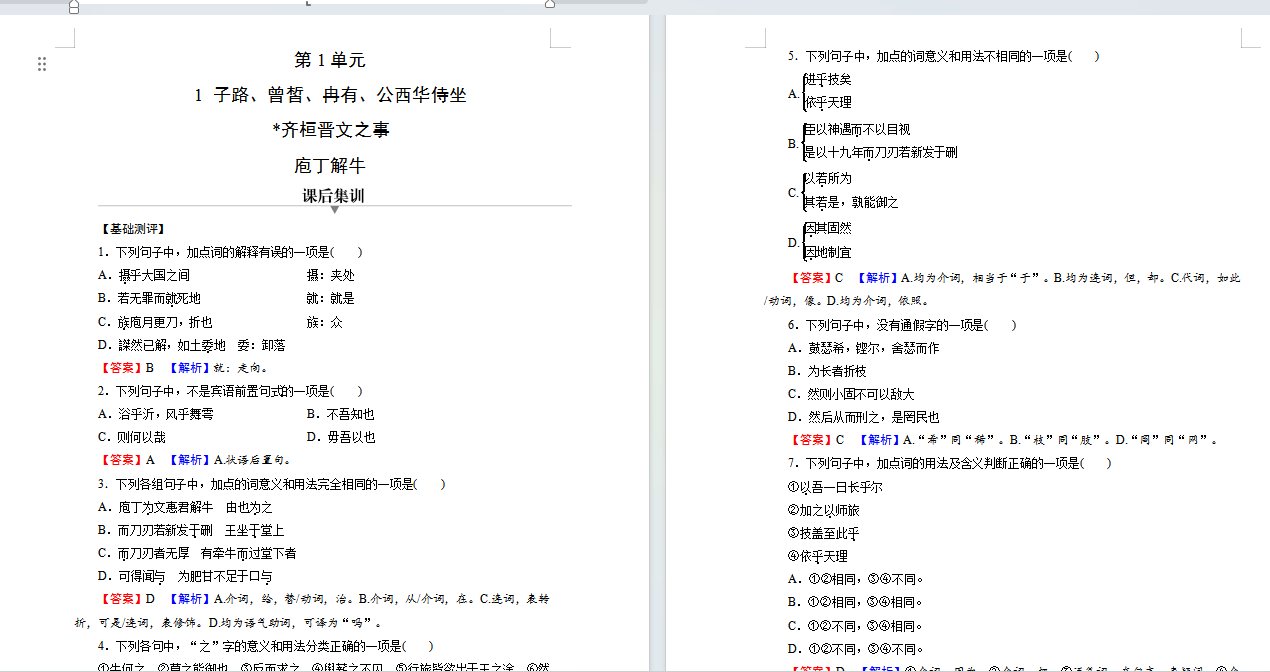Click the 课后集训 section heading

click(333, 195)
